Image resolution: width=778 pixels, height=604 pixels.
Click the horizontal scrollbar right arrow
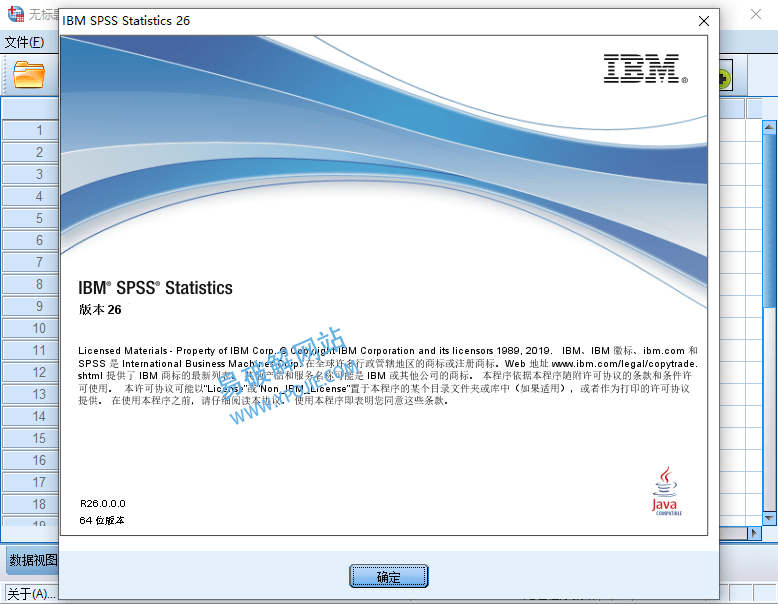click(754, 533)
